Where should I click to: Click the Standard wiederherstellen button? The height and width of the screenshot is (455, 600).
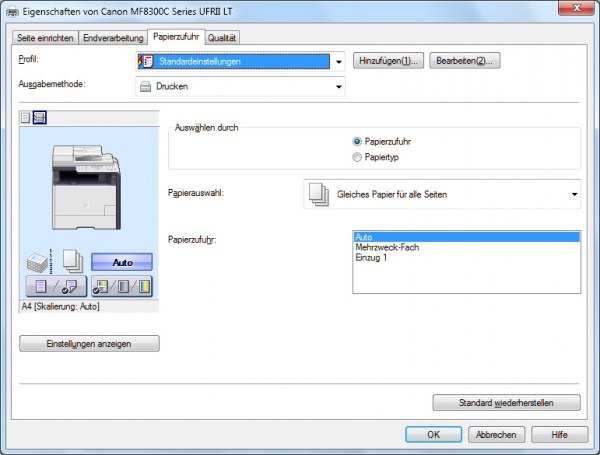[506, 402]
